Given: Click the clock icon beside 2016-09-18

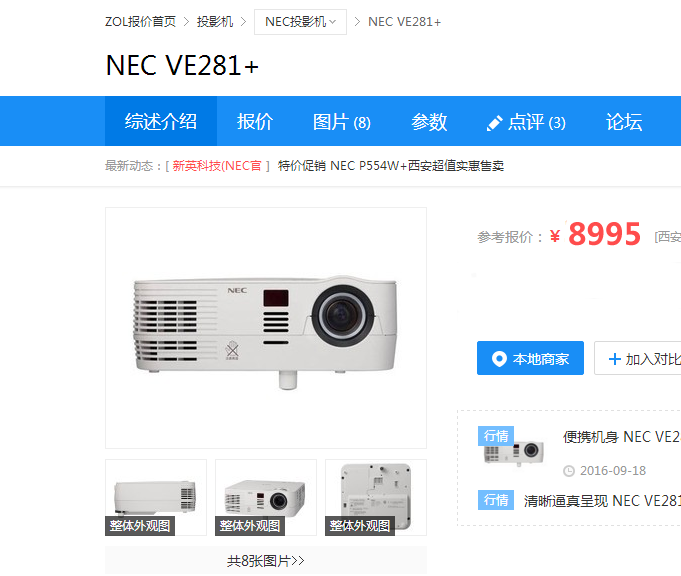Looking at the screenshot, I should 569,471.
